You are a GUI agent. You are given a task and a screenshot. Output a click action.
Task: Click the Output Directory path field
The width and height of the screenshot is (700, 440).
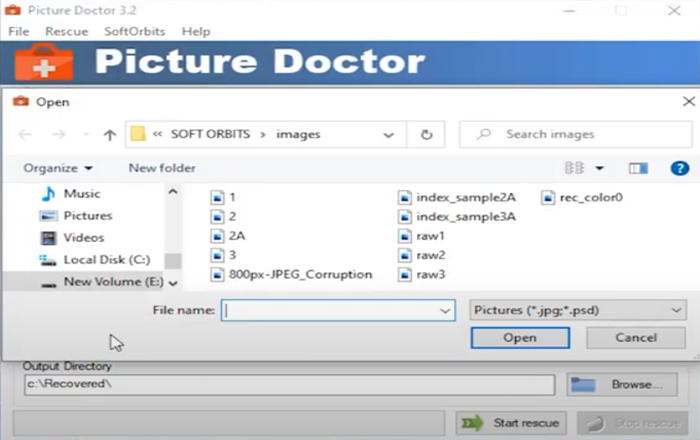pos(290,384)
